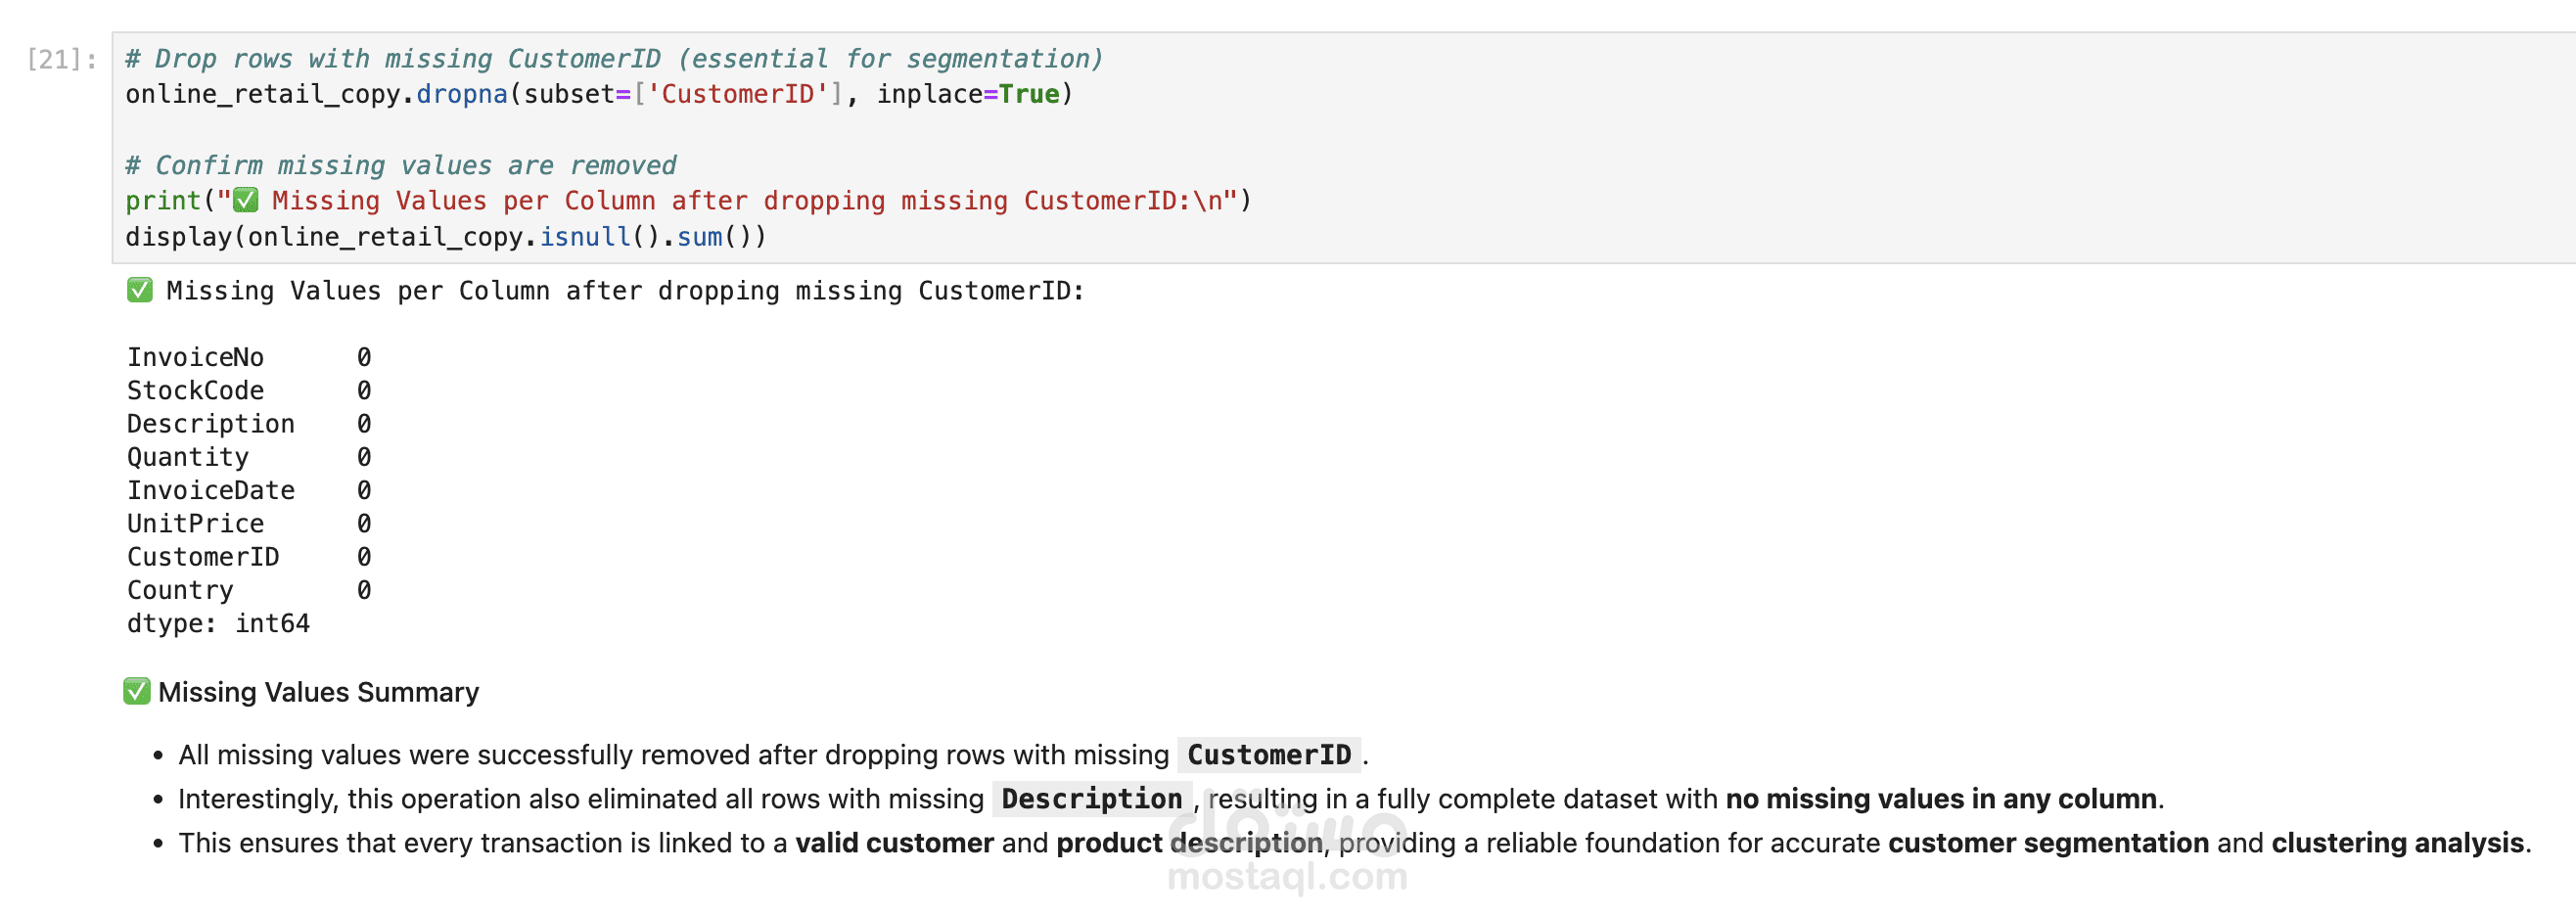2576x916 pixels.
Task: Click the checkmark beside the Missing Values Summary heading
Action: click(137, 692)
